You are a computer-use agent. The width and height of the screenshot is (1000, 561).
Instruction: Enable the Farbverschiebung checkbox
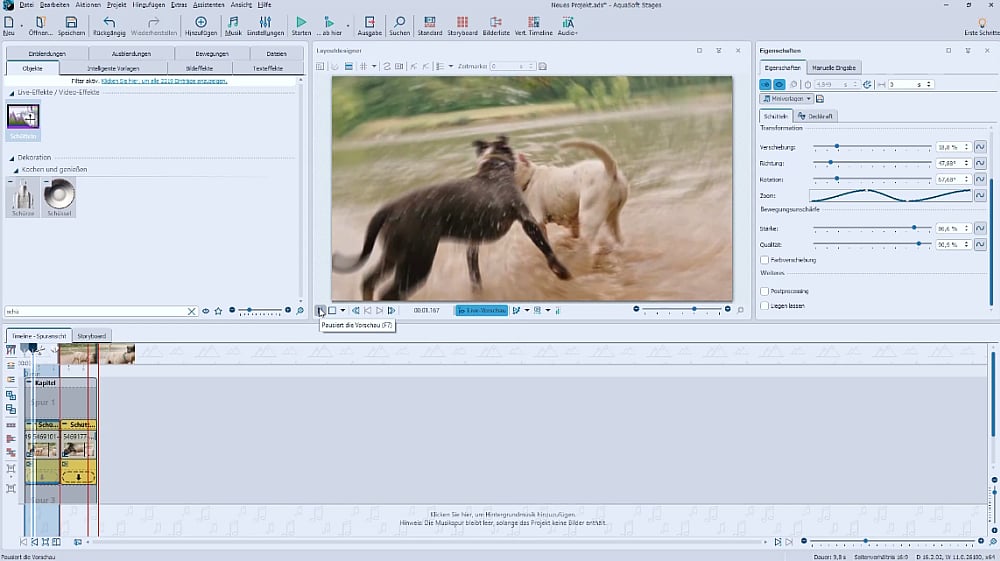pos(765,260)
